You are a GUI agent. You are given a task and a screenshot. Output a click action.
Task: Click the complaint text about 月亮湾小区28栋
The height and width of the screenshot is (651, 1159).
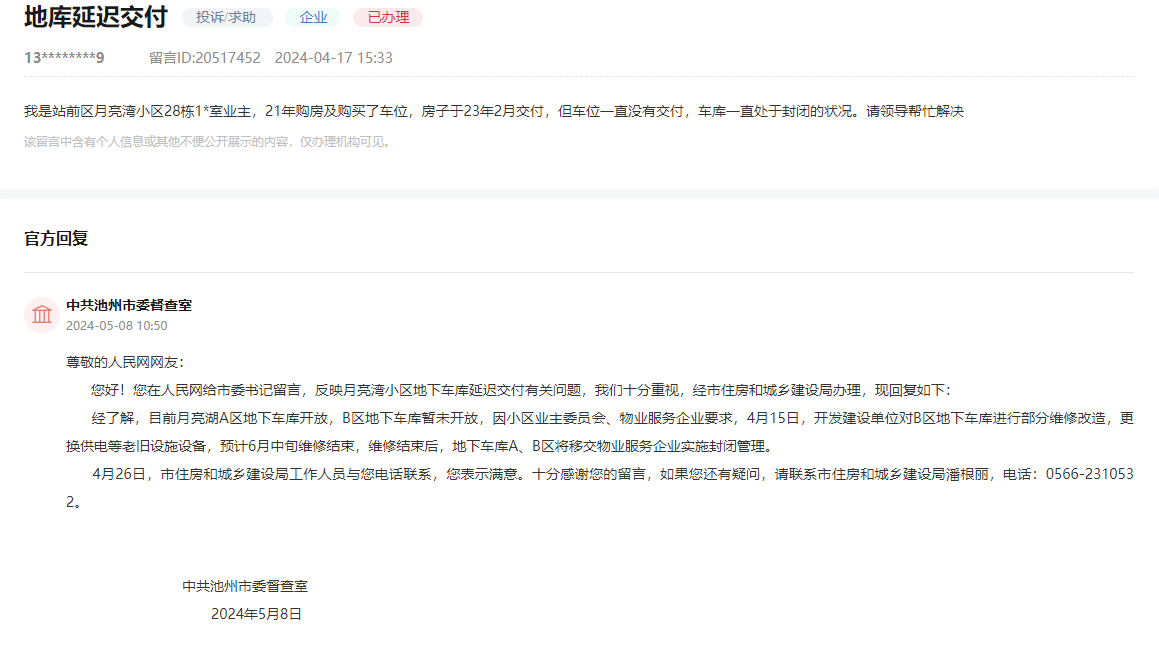pos(494,112)
